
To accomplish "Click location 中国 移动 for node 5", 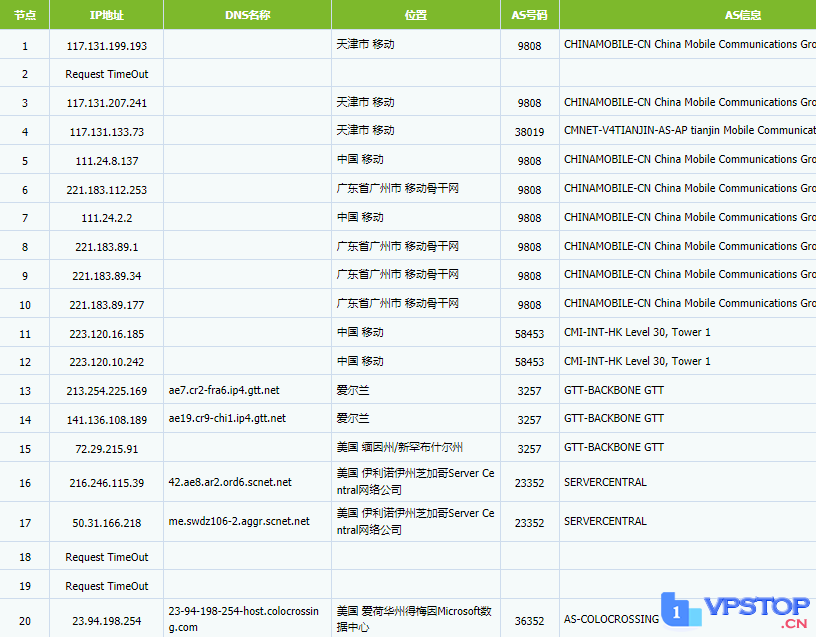I will click(x=360, y=159).
